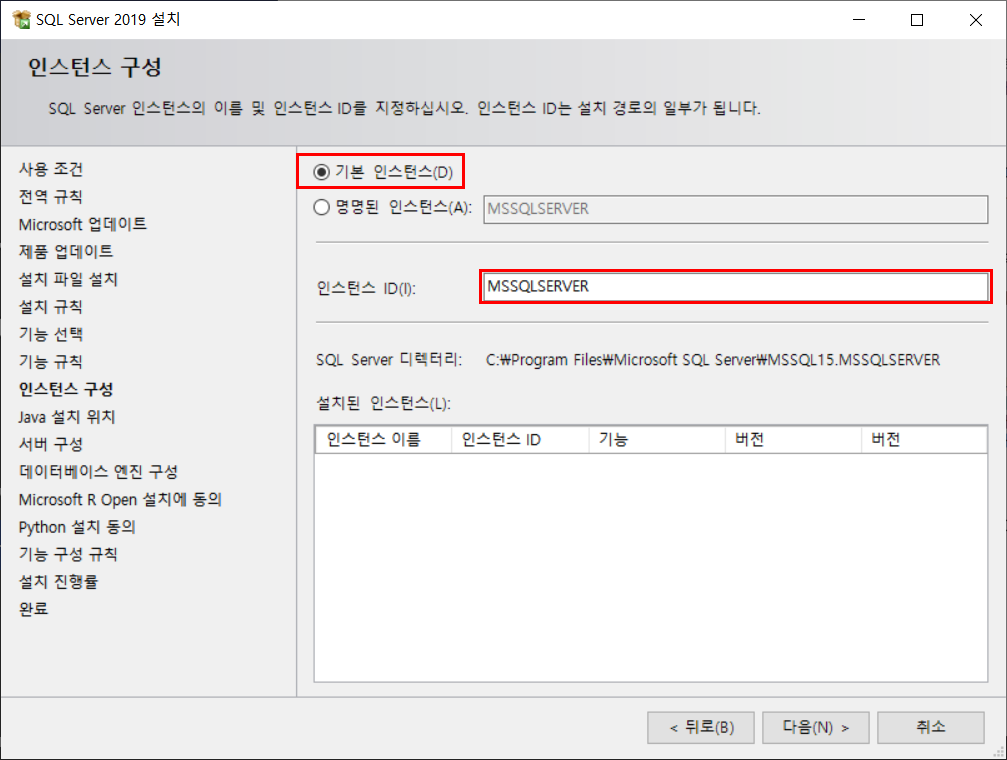Click the 기능 구성 규칙 step
Viewport: 1007px width, 760px height.
coord(68,554)
